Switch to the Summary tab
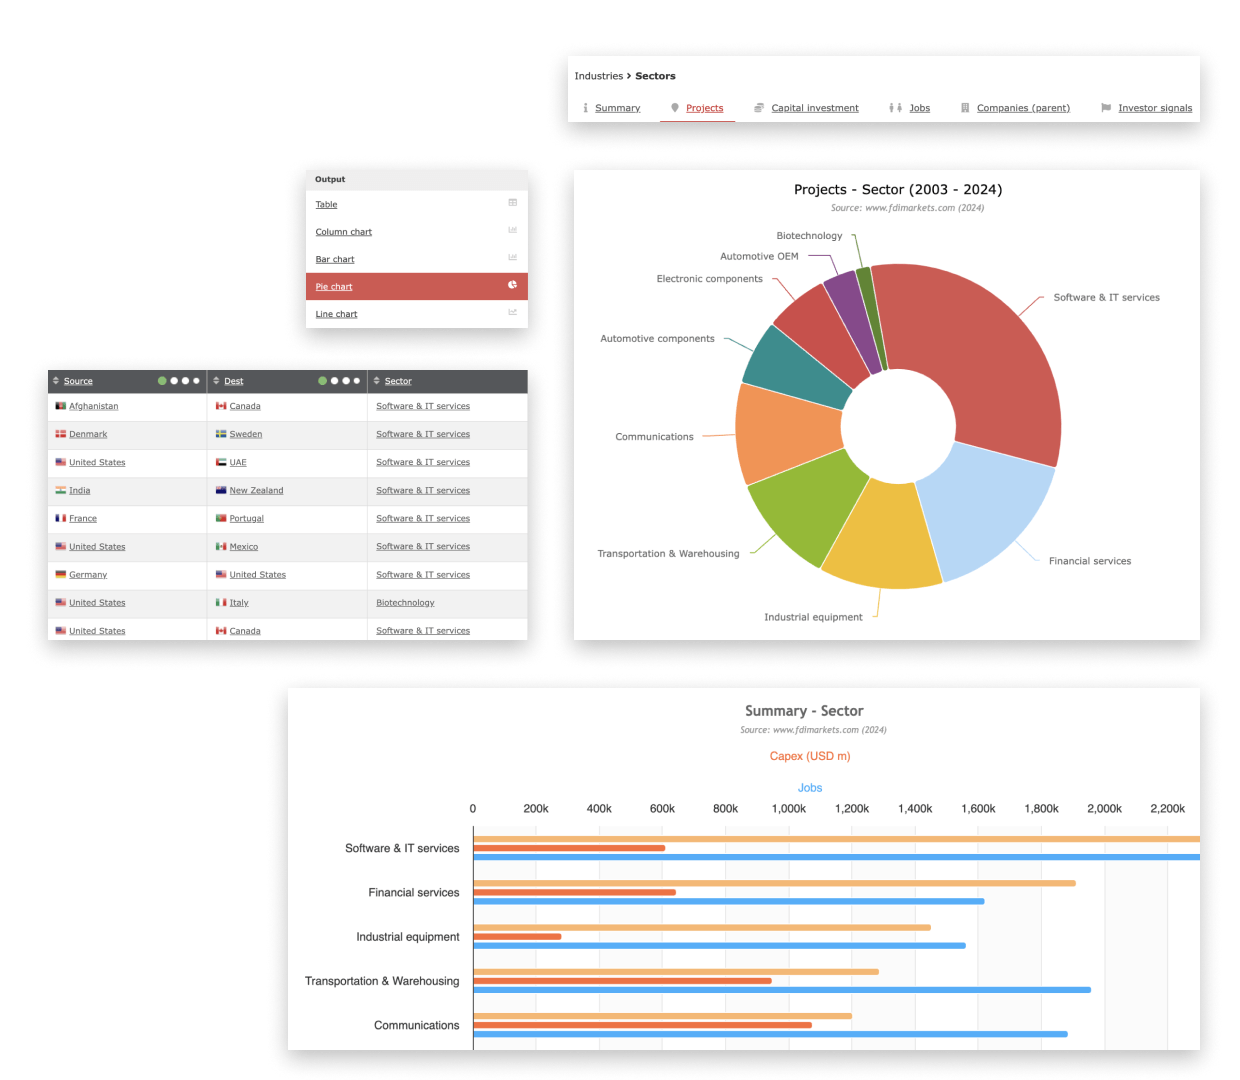Screen dimensions: 1240x1080 (x=617, y=107)
